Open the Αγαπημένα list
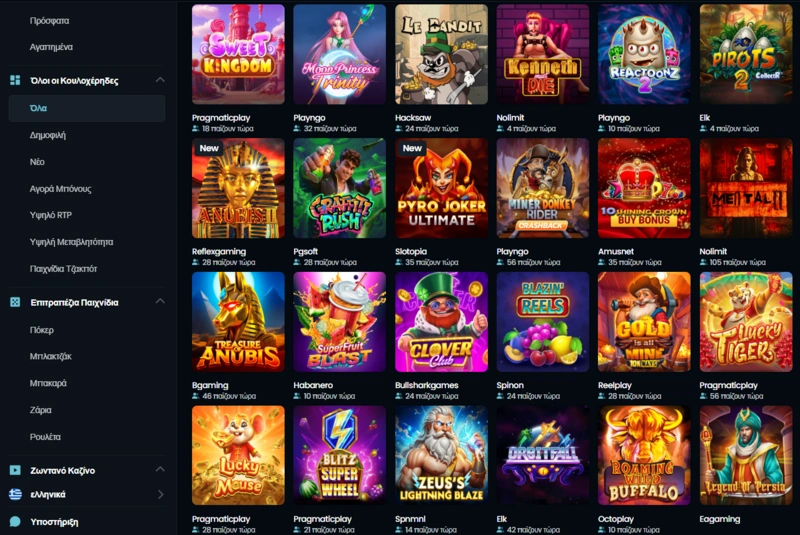The image size is (800, 535). [x=51, y=47]
